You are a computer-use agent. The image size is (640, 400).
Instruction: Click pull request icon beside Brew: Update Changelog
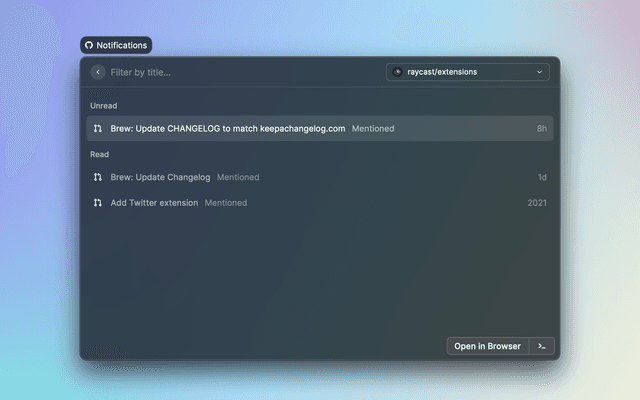coord(98,177)
